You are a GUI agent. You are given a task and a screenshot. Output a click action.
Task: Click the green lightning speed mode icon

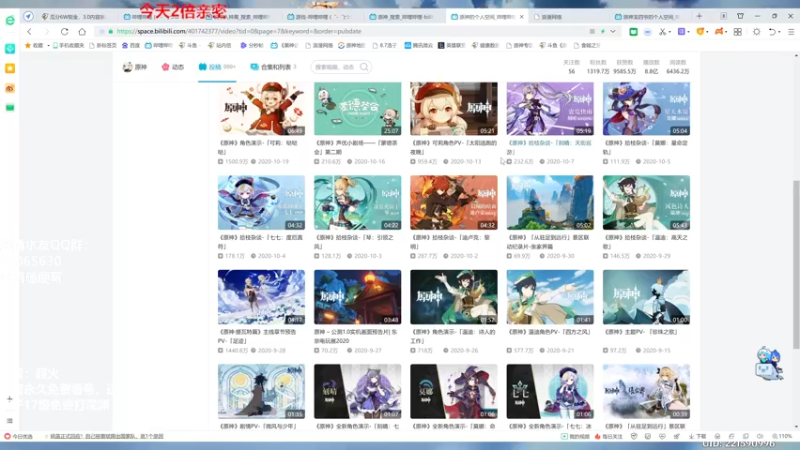click(603, 32)
